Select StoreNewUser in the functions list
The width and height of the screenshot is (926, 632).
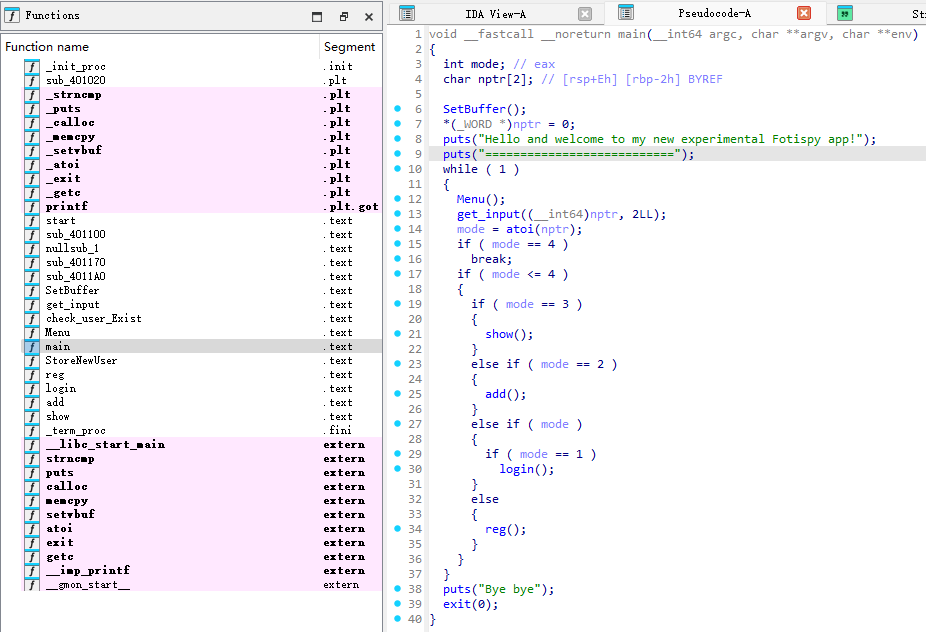coord(81,361)
